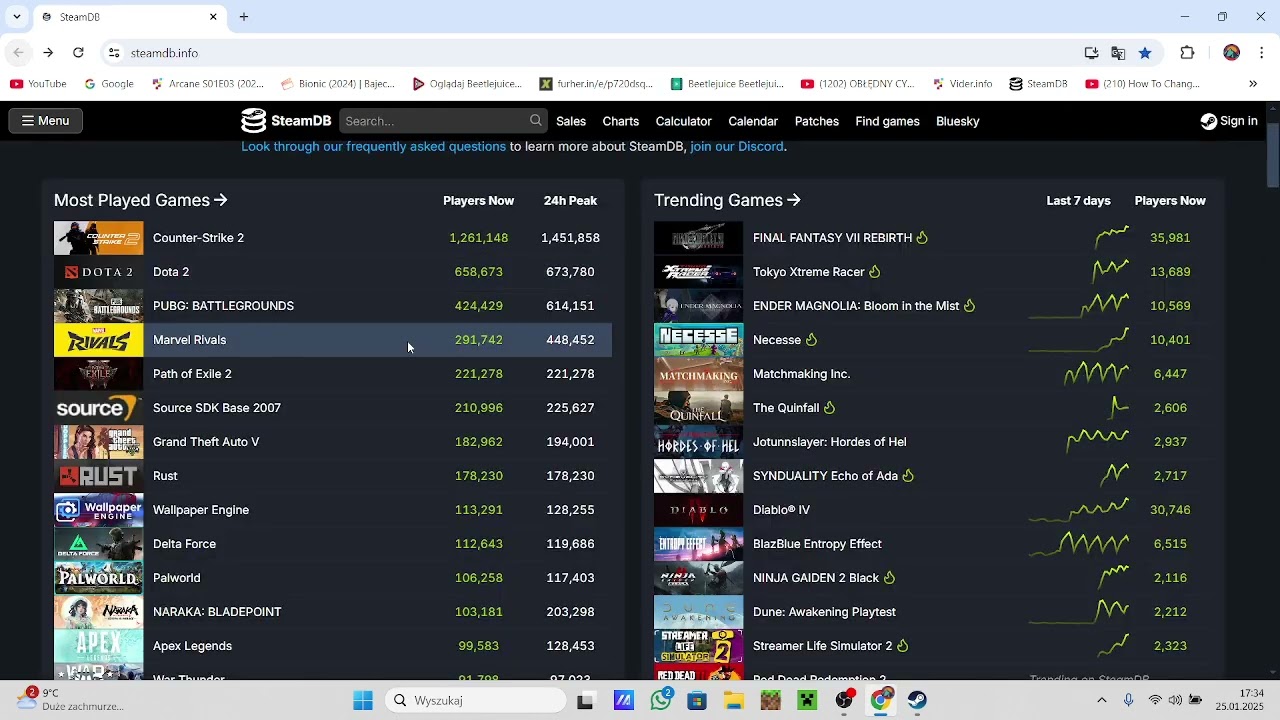
Task: Open the Bluesky link in navigation
Action: click(957, 121)
